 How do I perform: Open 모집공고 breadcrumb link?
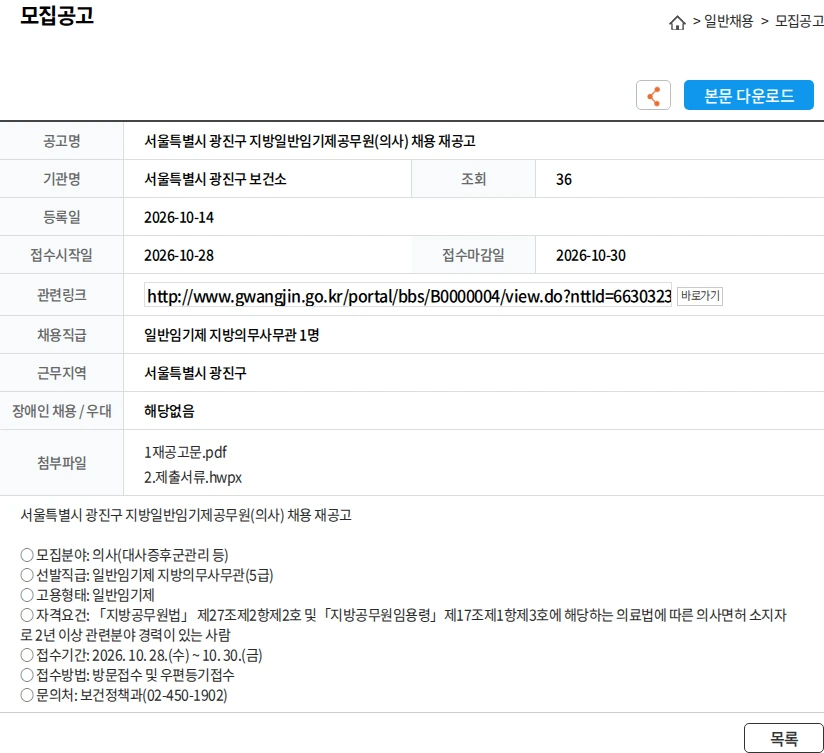click(799, 21)
